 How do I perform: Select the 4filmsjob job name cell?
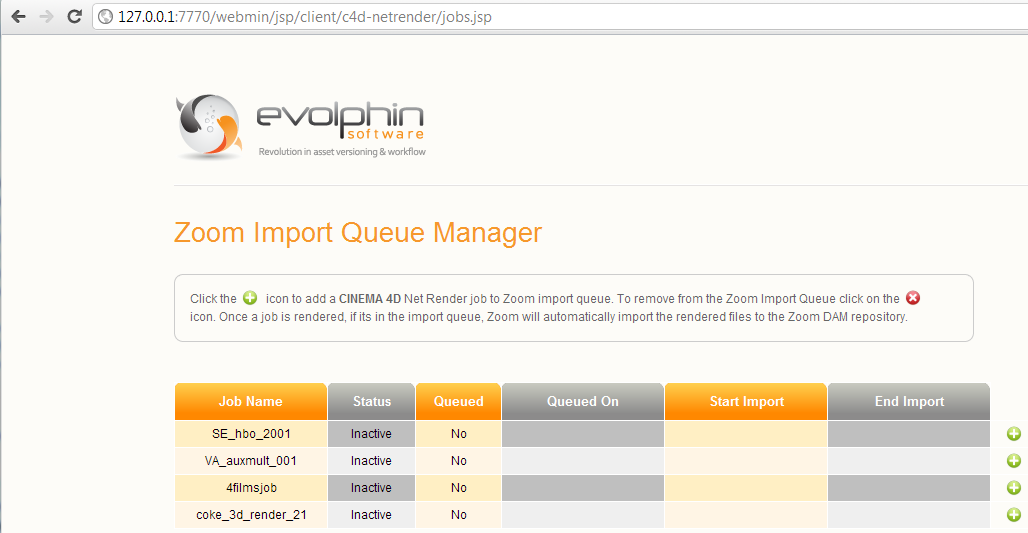click(x=250, y=488)
